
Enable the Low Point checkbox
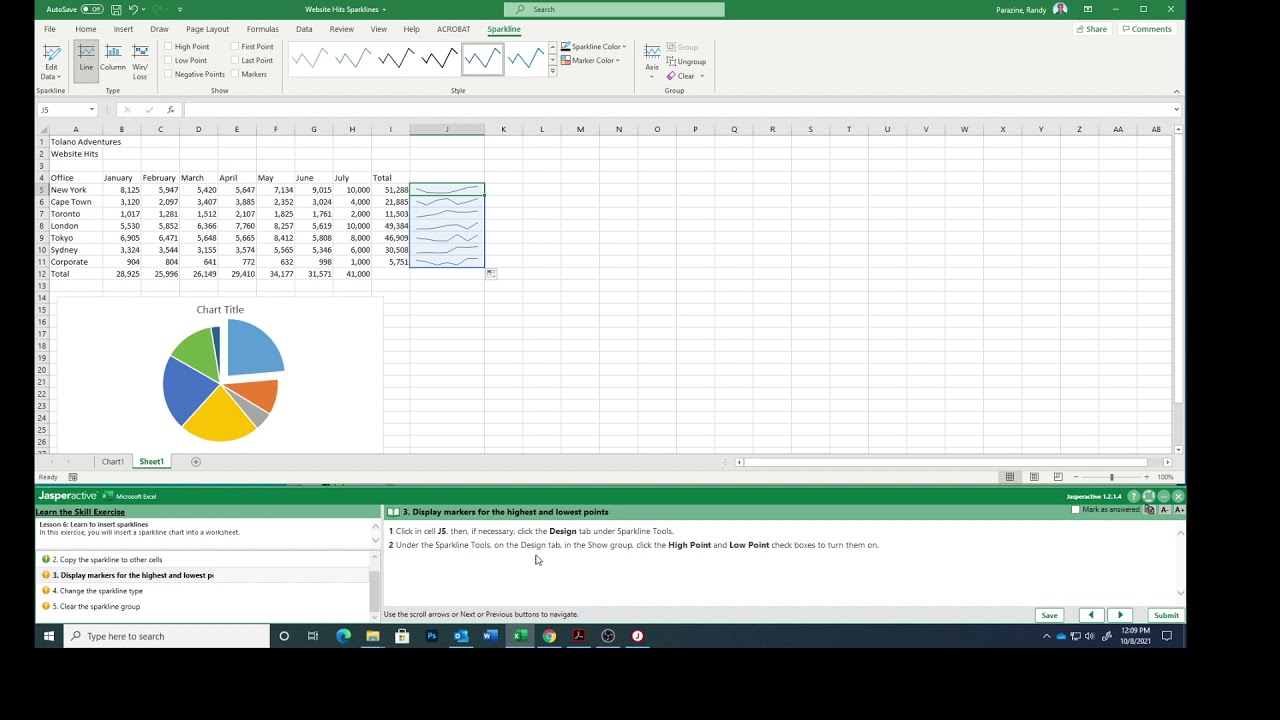[x=169, y=60]
